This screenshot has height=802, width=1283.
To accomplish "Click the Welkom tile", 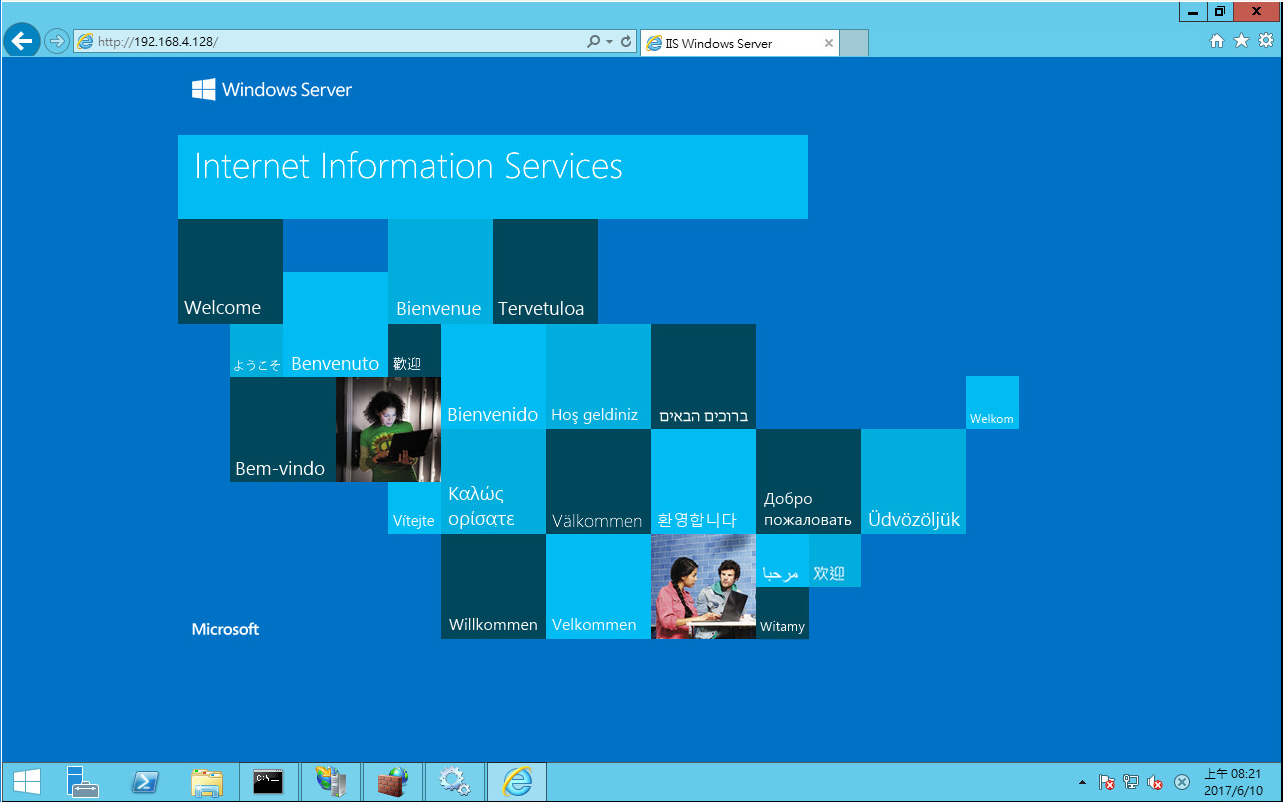I will tap(992, 402).
